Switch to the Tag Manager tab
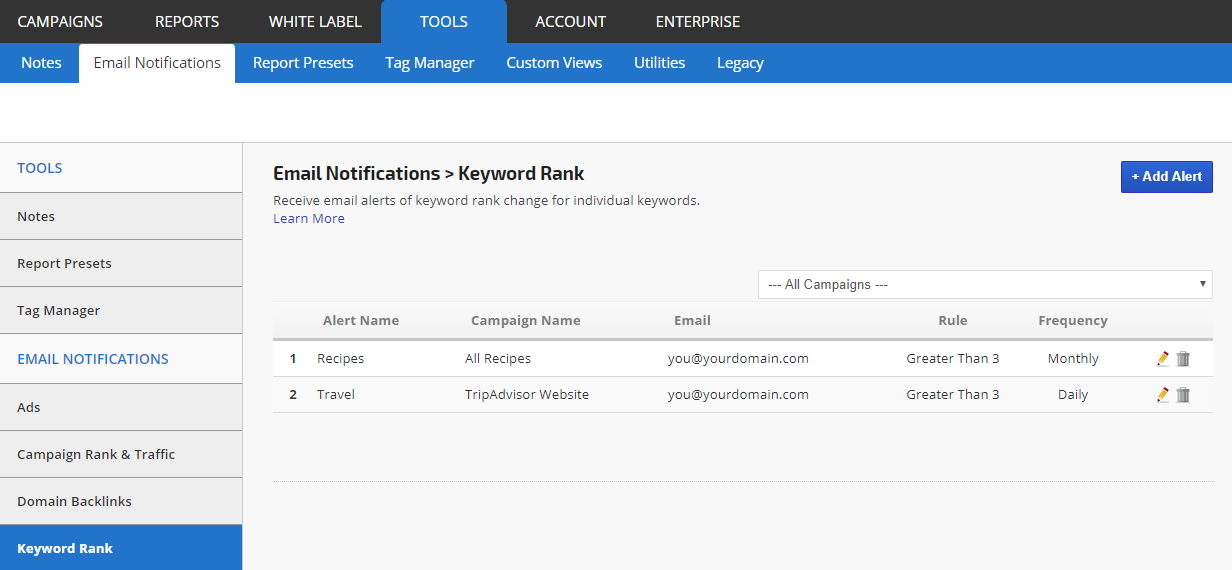1232x570 pixels. coord(430,63)
